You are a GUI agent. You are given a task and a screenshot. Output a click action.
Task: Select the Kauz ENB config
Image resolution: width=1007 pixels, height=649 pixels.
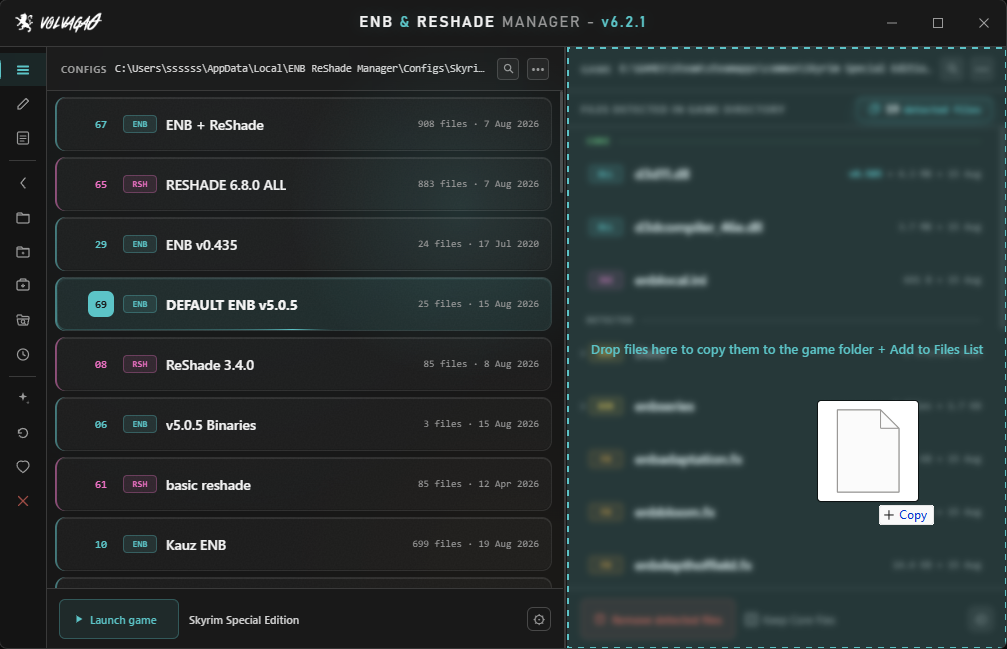pyautogui.click(x=303, y=544)
